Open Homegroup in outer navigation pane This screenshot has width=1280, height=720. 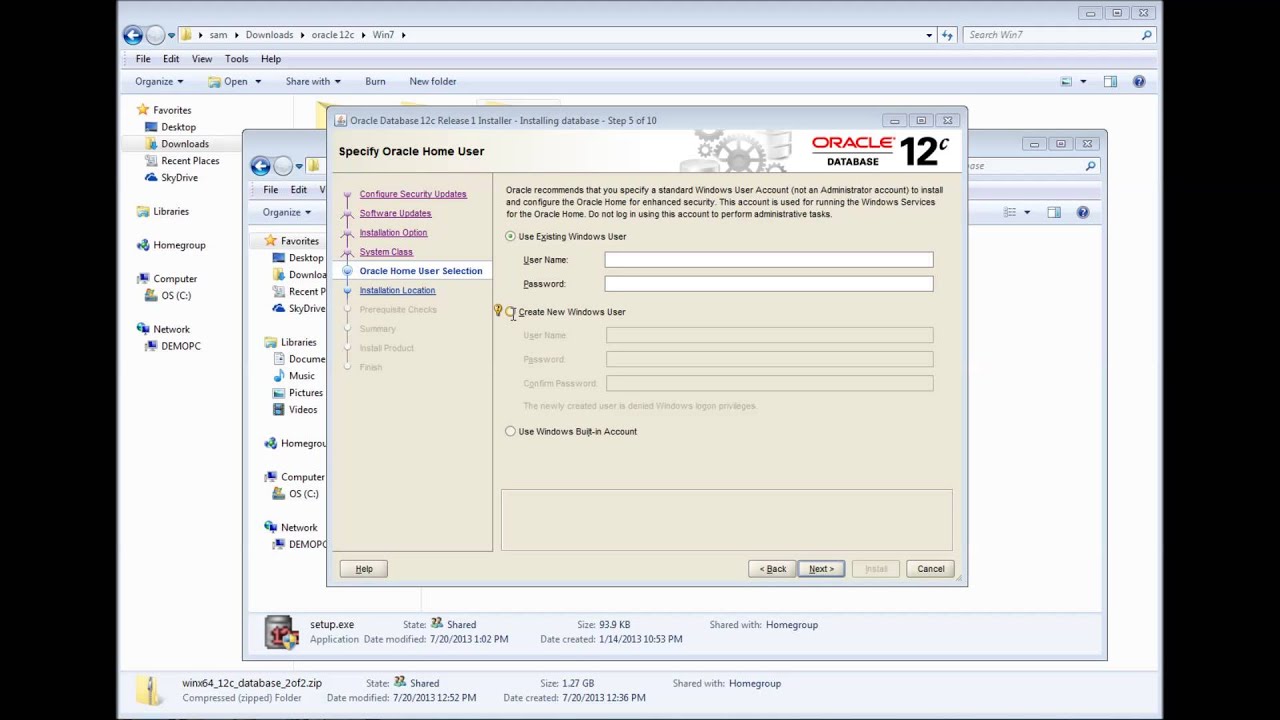(x=179, y=245)
